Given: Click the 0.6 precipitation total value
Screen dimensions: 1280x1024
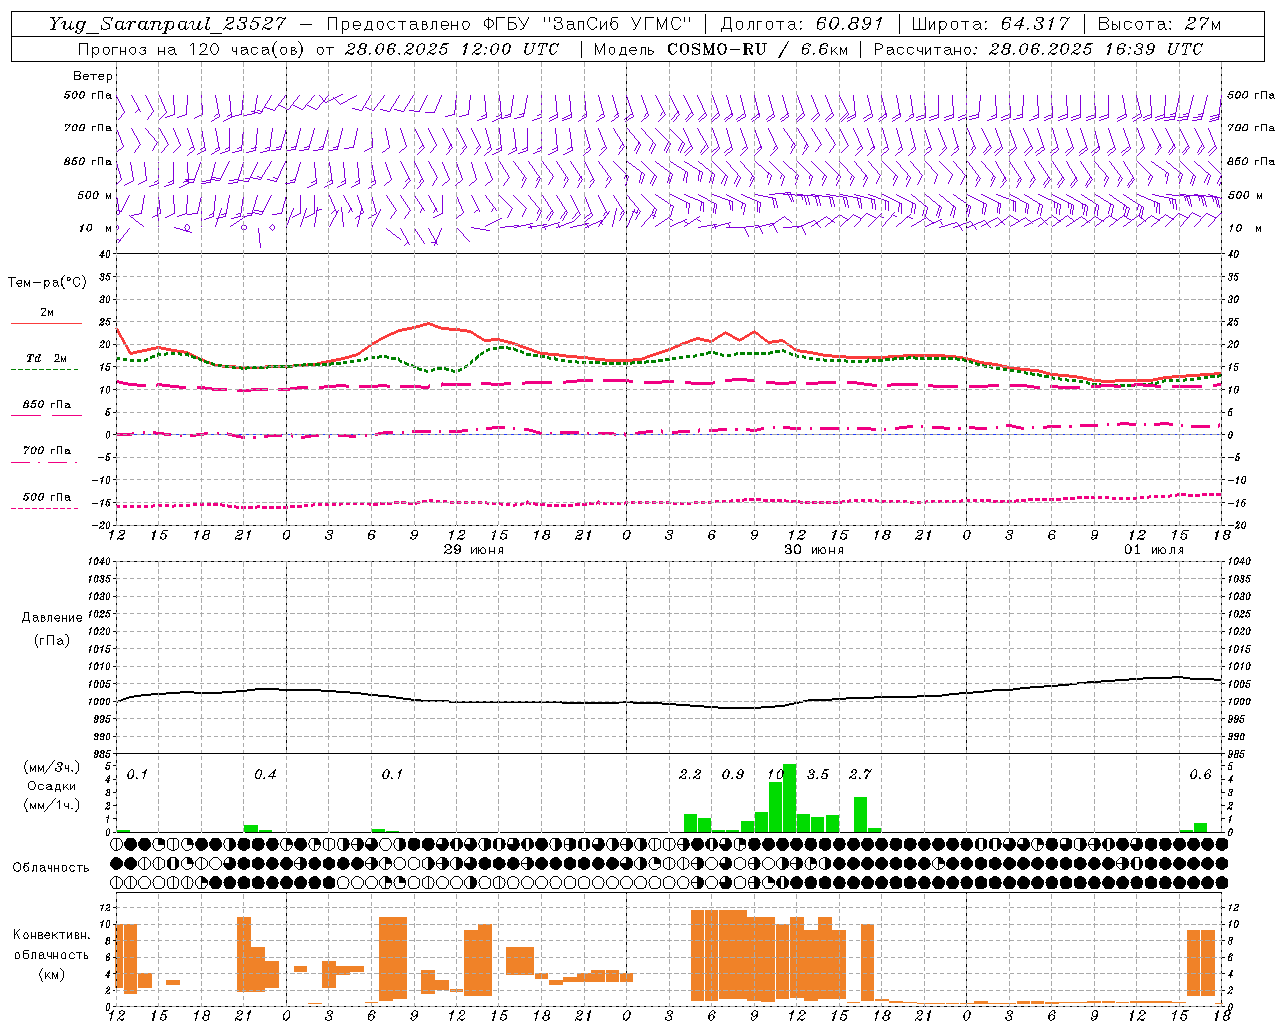Looking at the screenshot, I should [x=1200, y=774].
